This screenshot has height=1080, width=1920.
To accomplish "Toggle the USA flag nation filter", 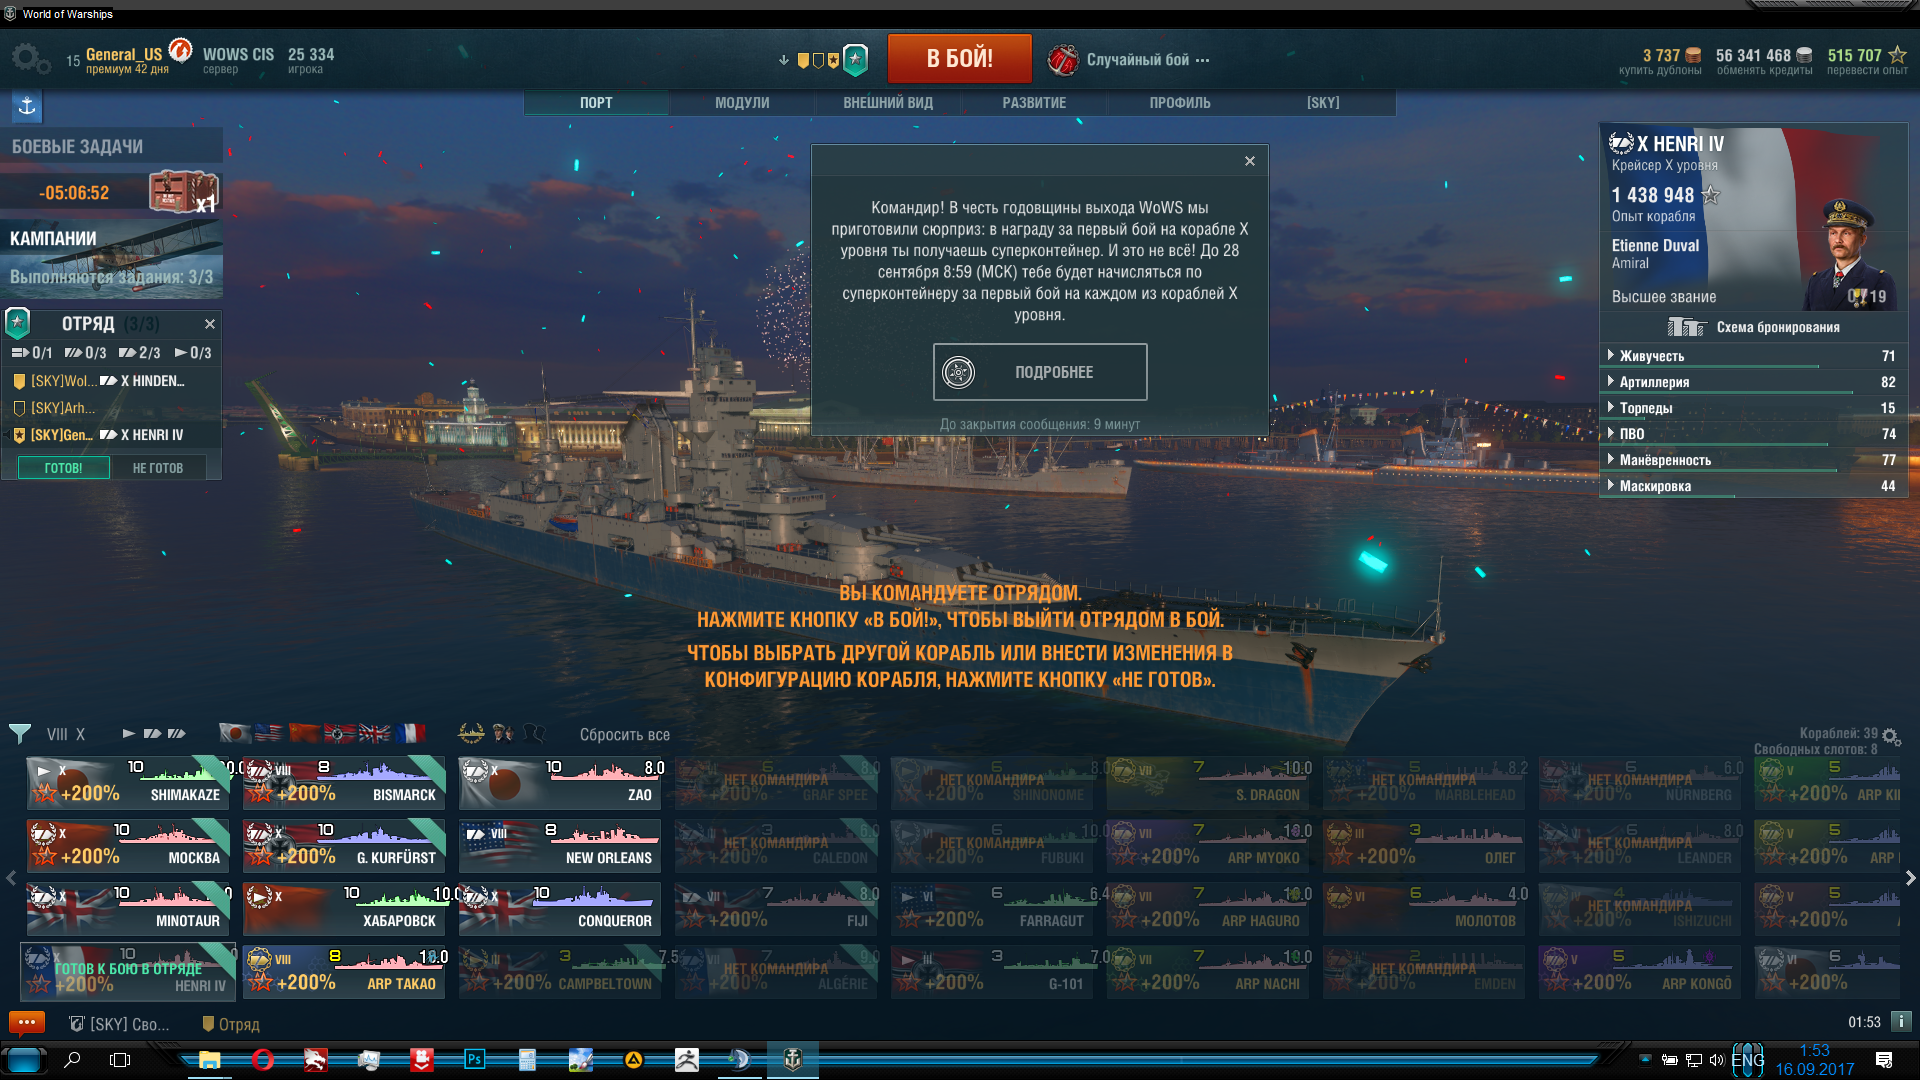I will pos(269,734).
